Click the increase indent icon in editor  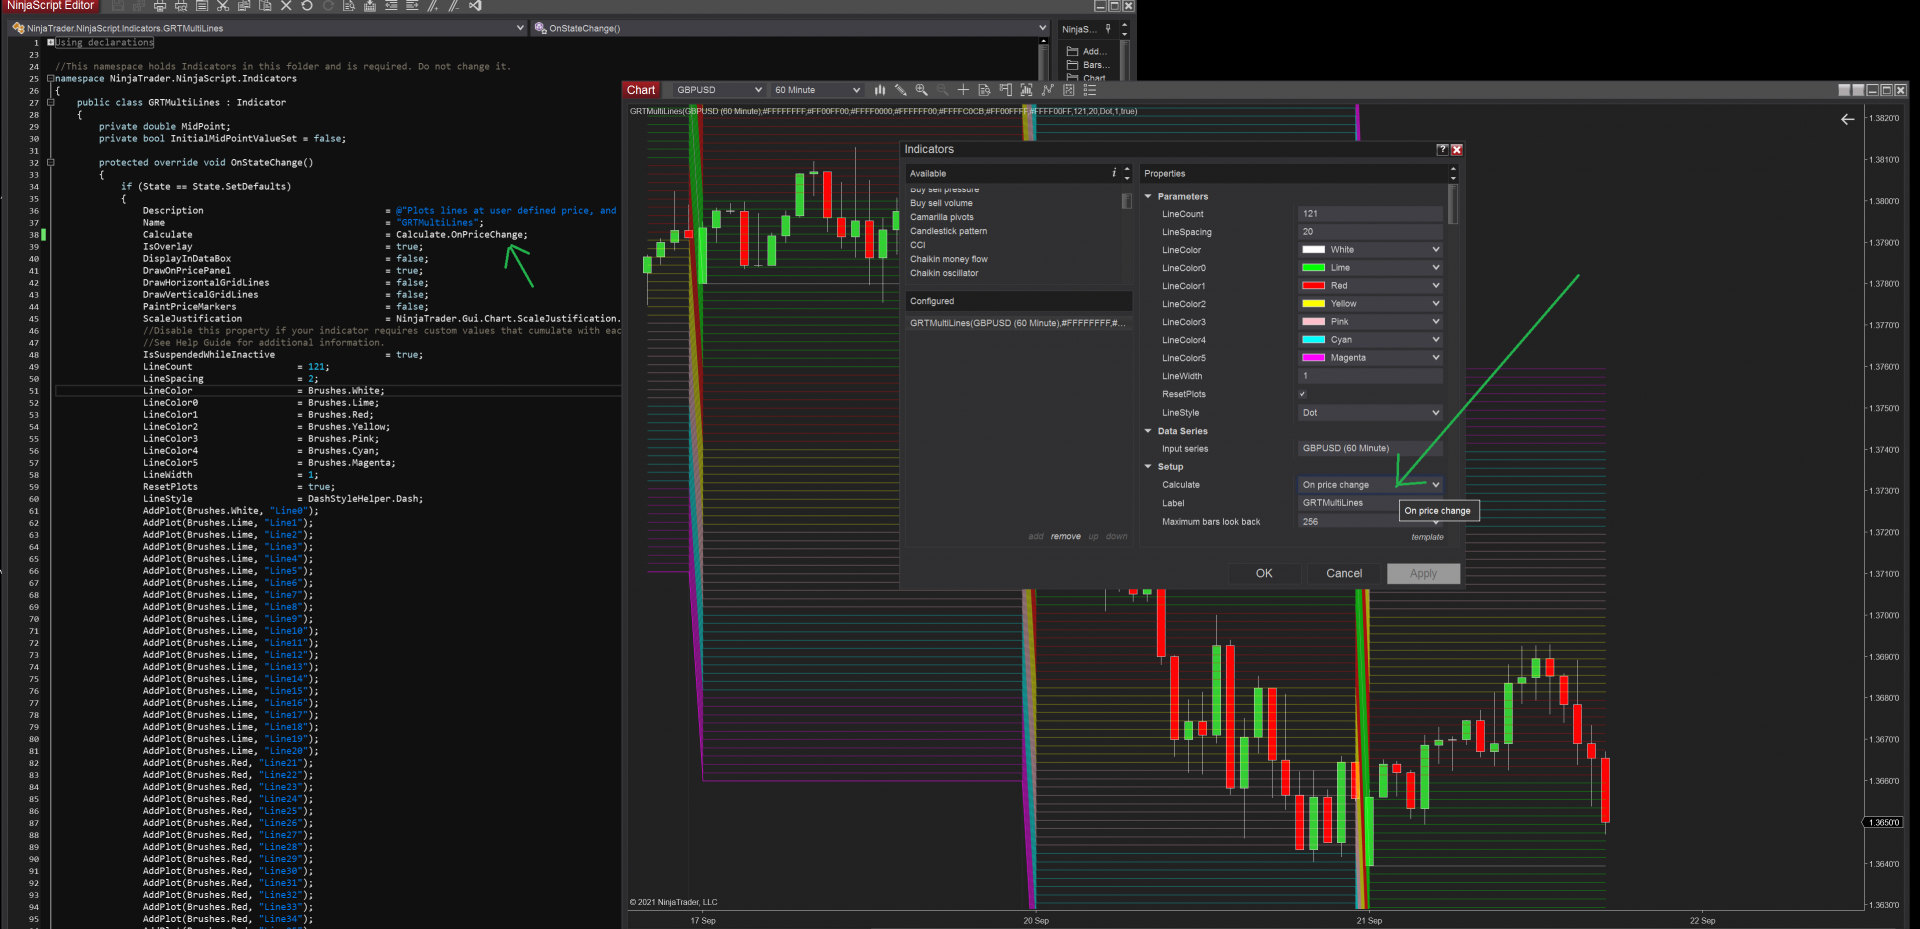(x=412, y=6)
